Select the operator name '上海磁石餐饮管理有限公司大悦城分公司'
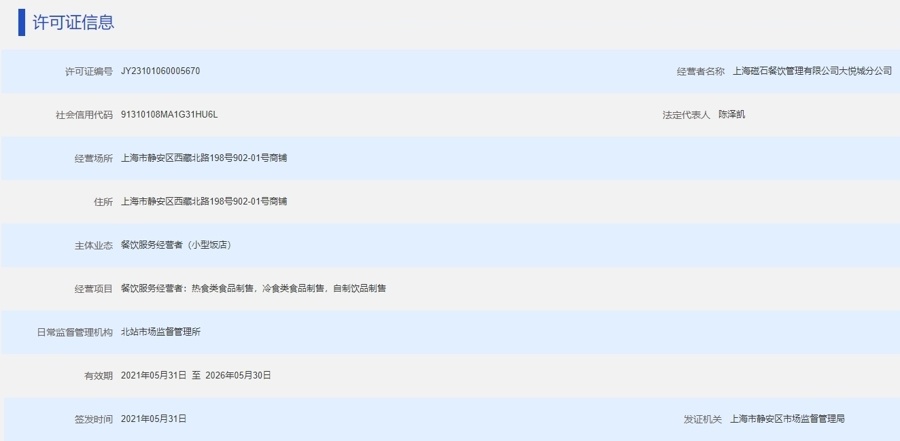 point(812,71)
